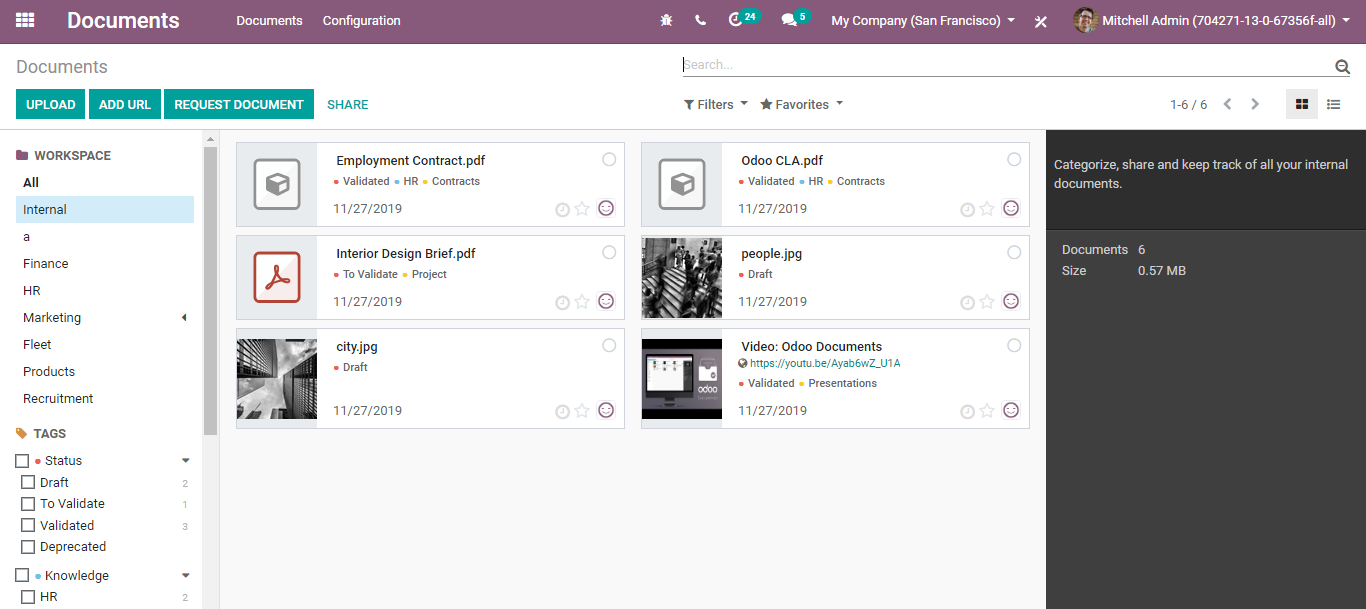Select the Fleet workspace
This screenshot has width=1366, height=609.
(x=37, y=345)
